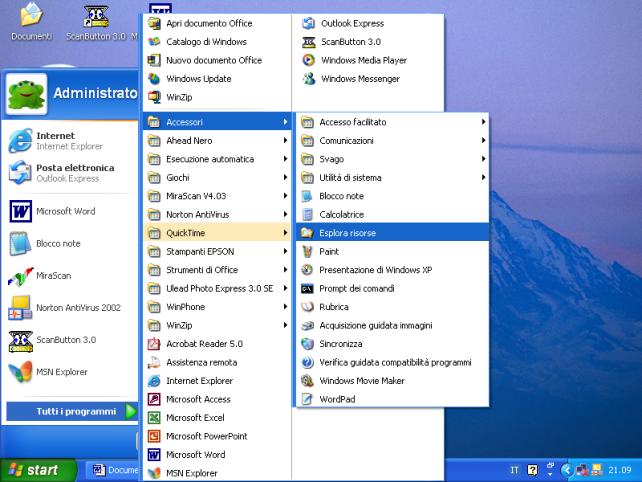Open the Docume... taskbar window button
The height and width of the screenshot is (482, 642).
113,470
